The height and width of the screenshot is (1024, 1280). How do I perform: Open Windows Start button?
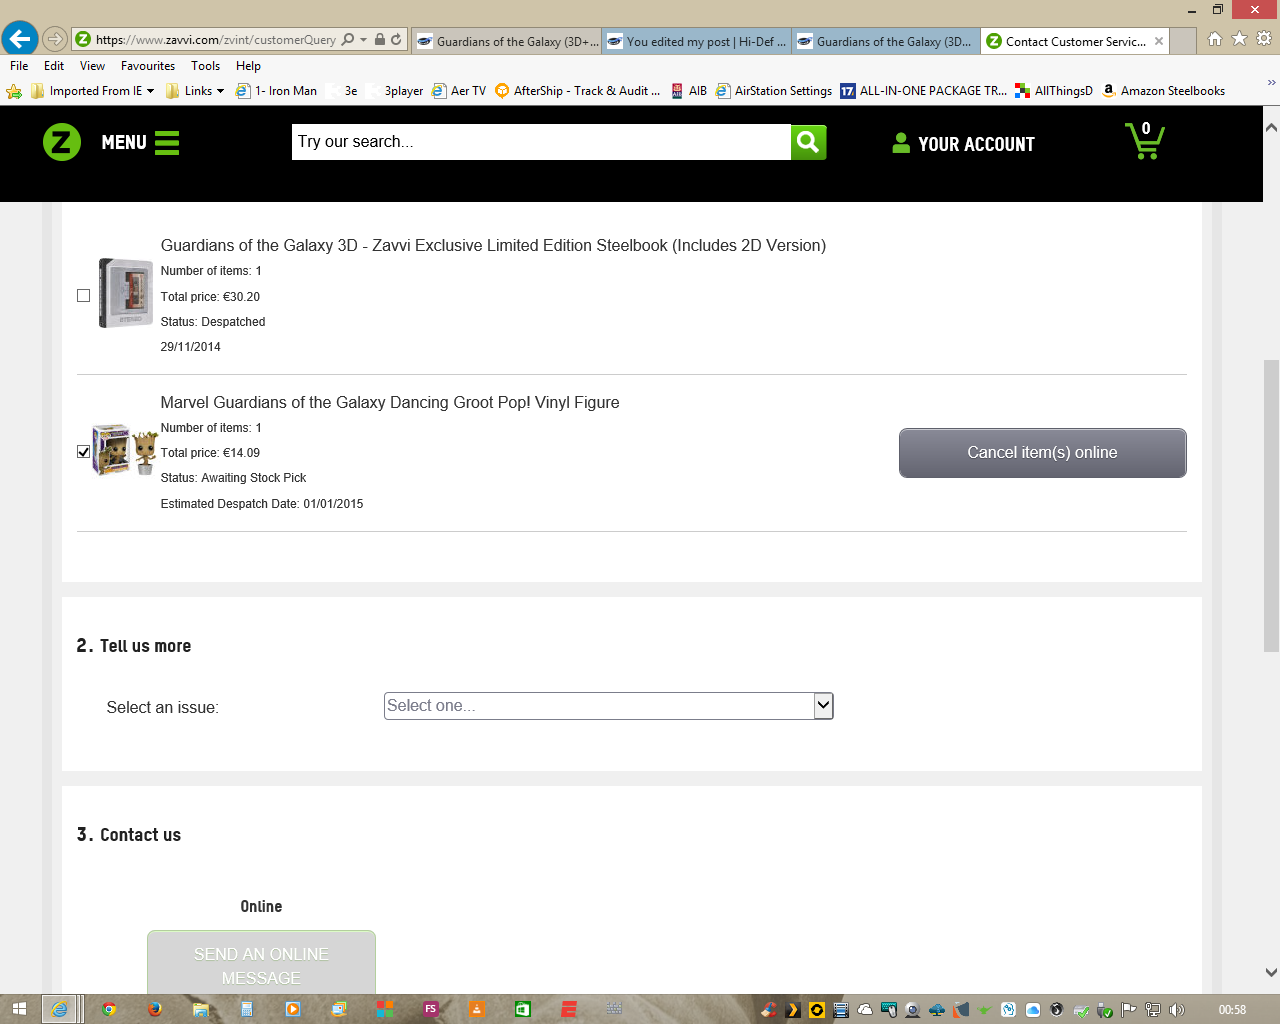coord(19,1009)
